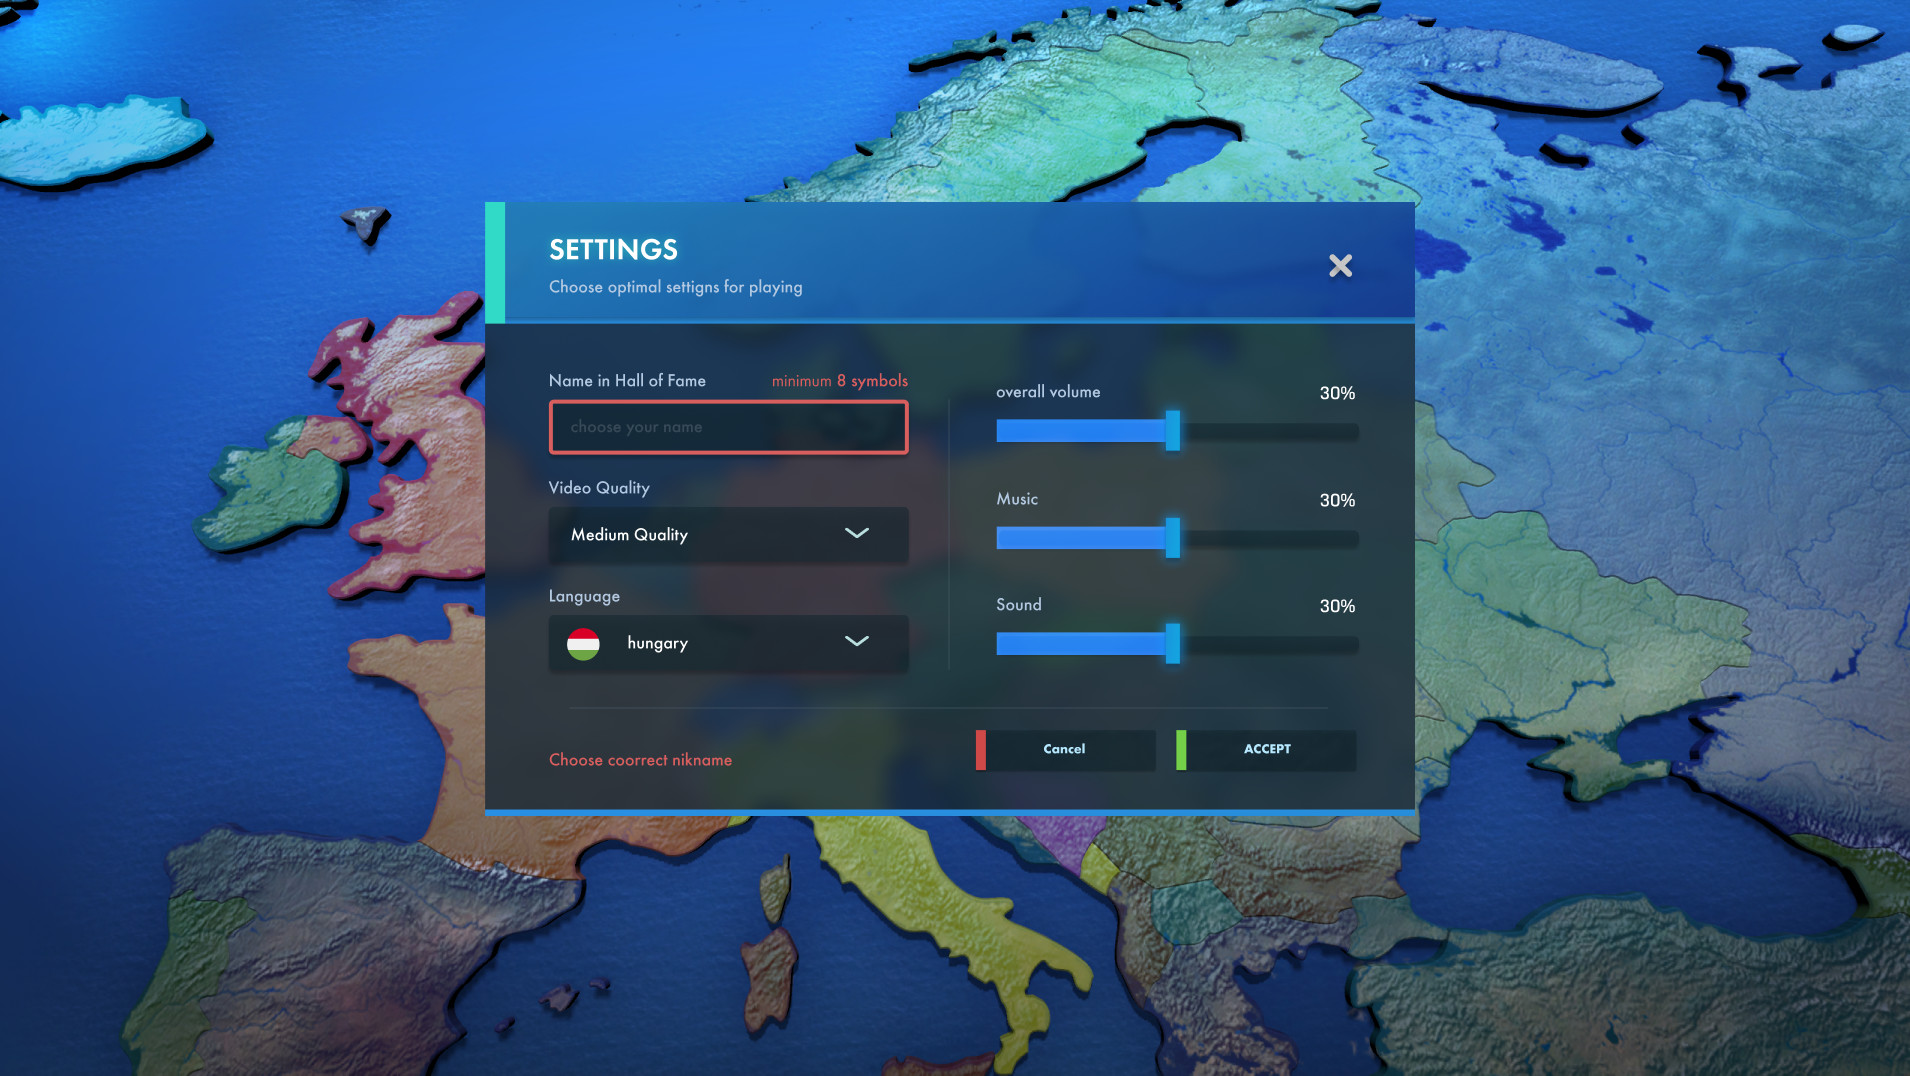
Task: Select the name input field
Action: 728,427
